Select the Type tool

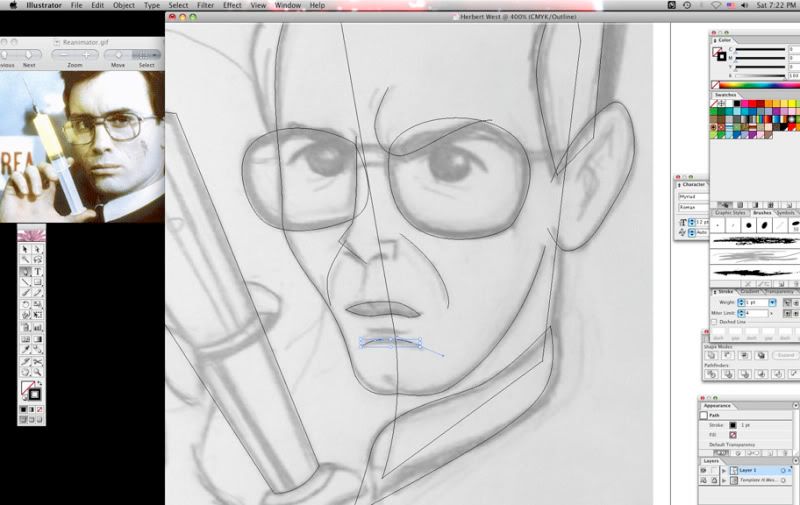pyautogui.click(x=37, y=271)
